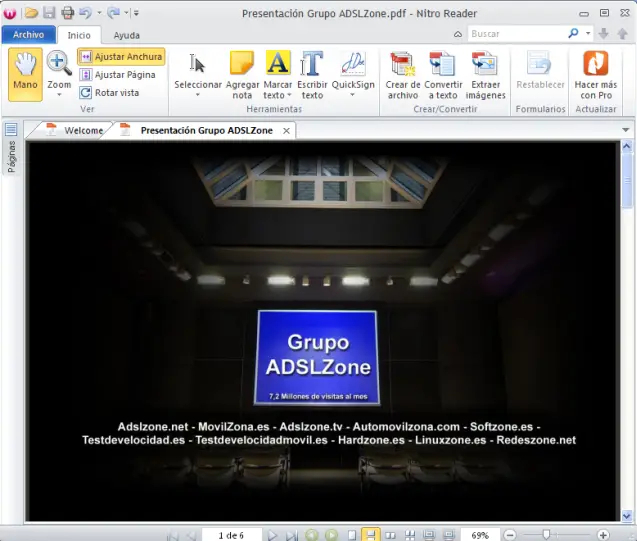The width and height of the screenshot is (637, 541).
Task: Expand the Zoom tool dropdown arrow
Action: [x=59, y=95]
